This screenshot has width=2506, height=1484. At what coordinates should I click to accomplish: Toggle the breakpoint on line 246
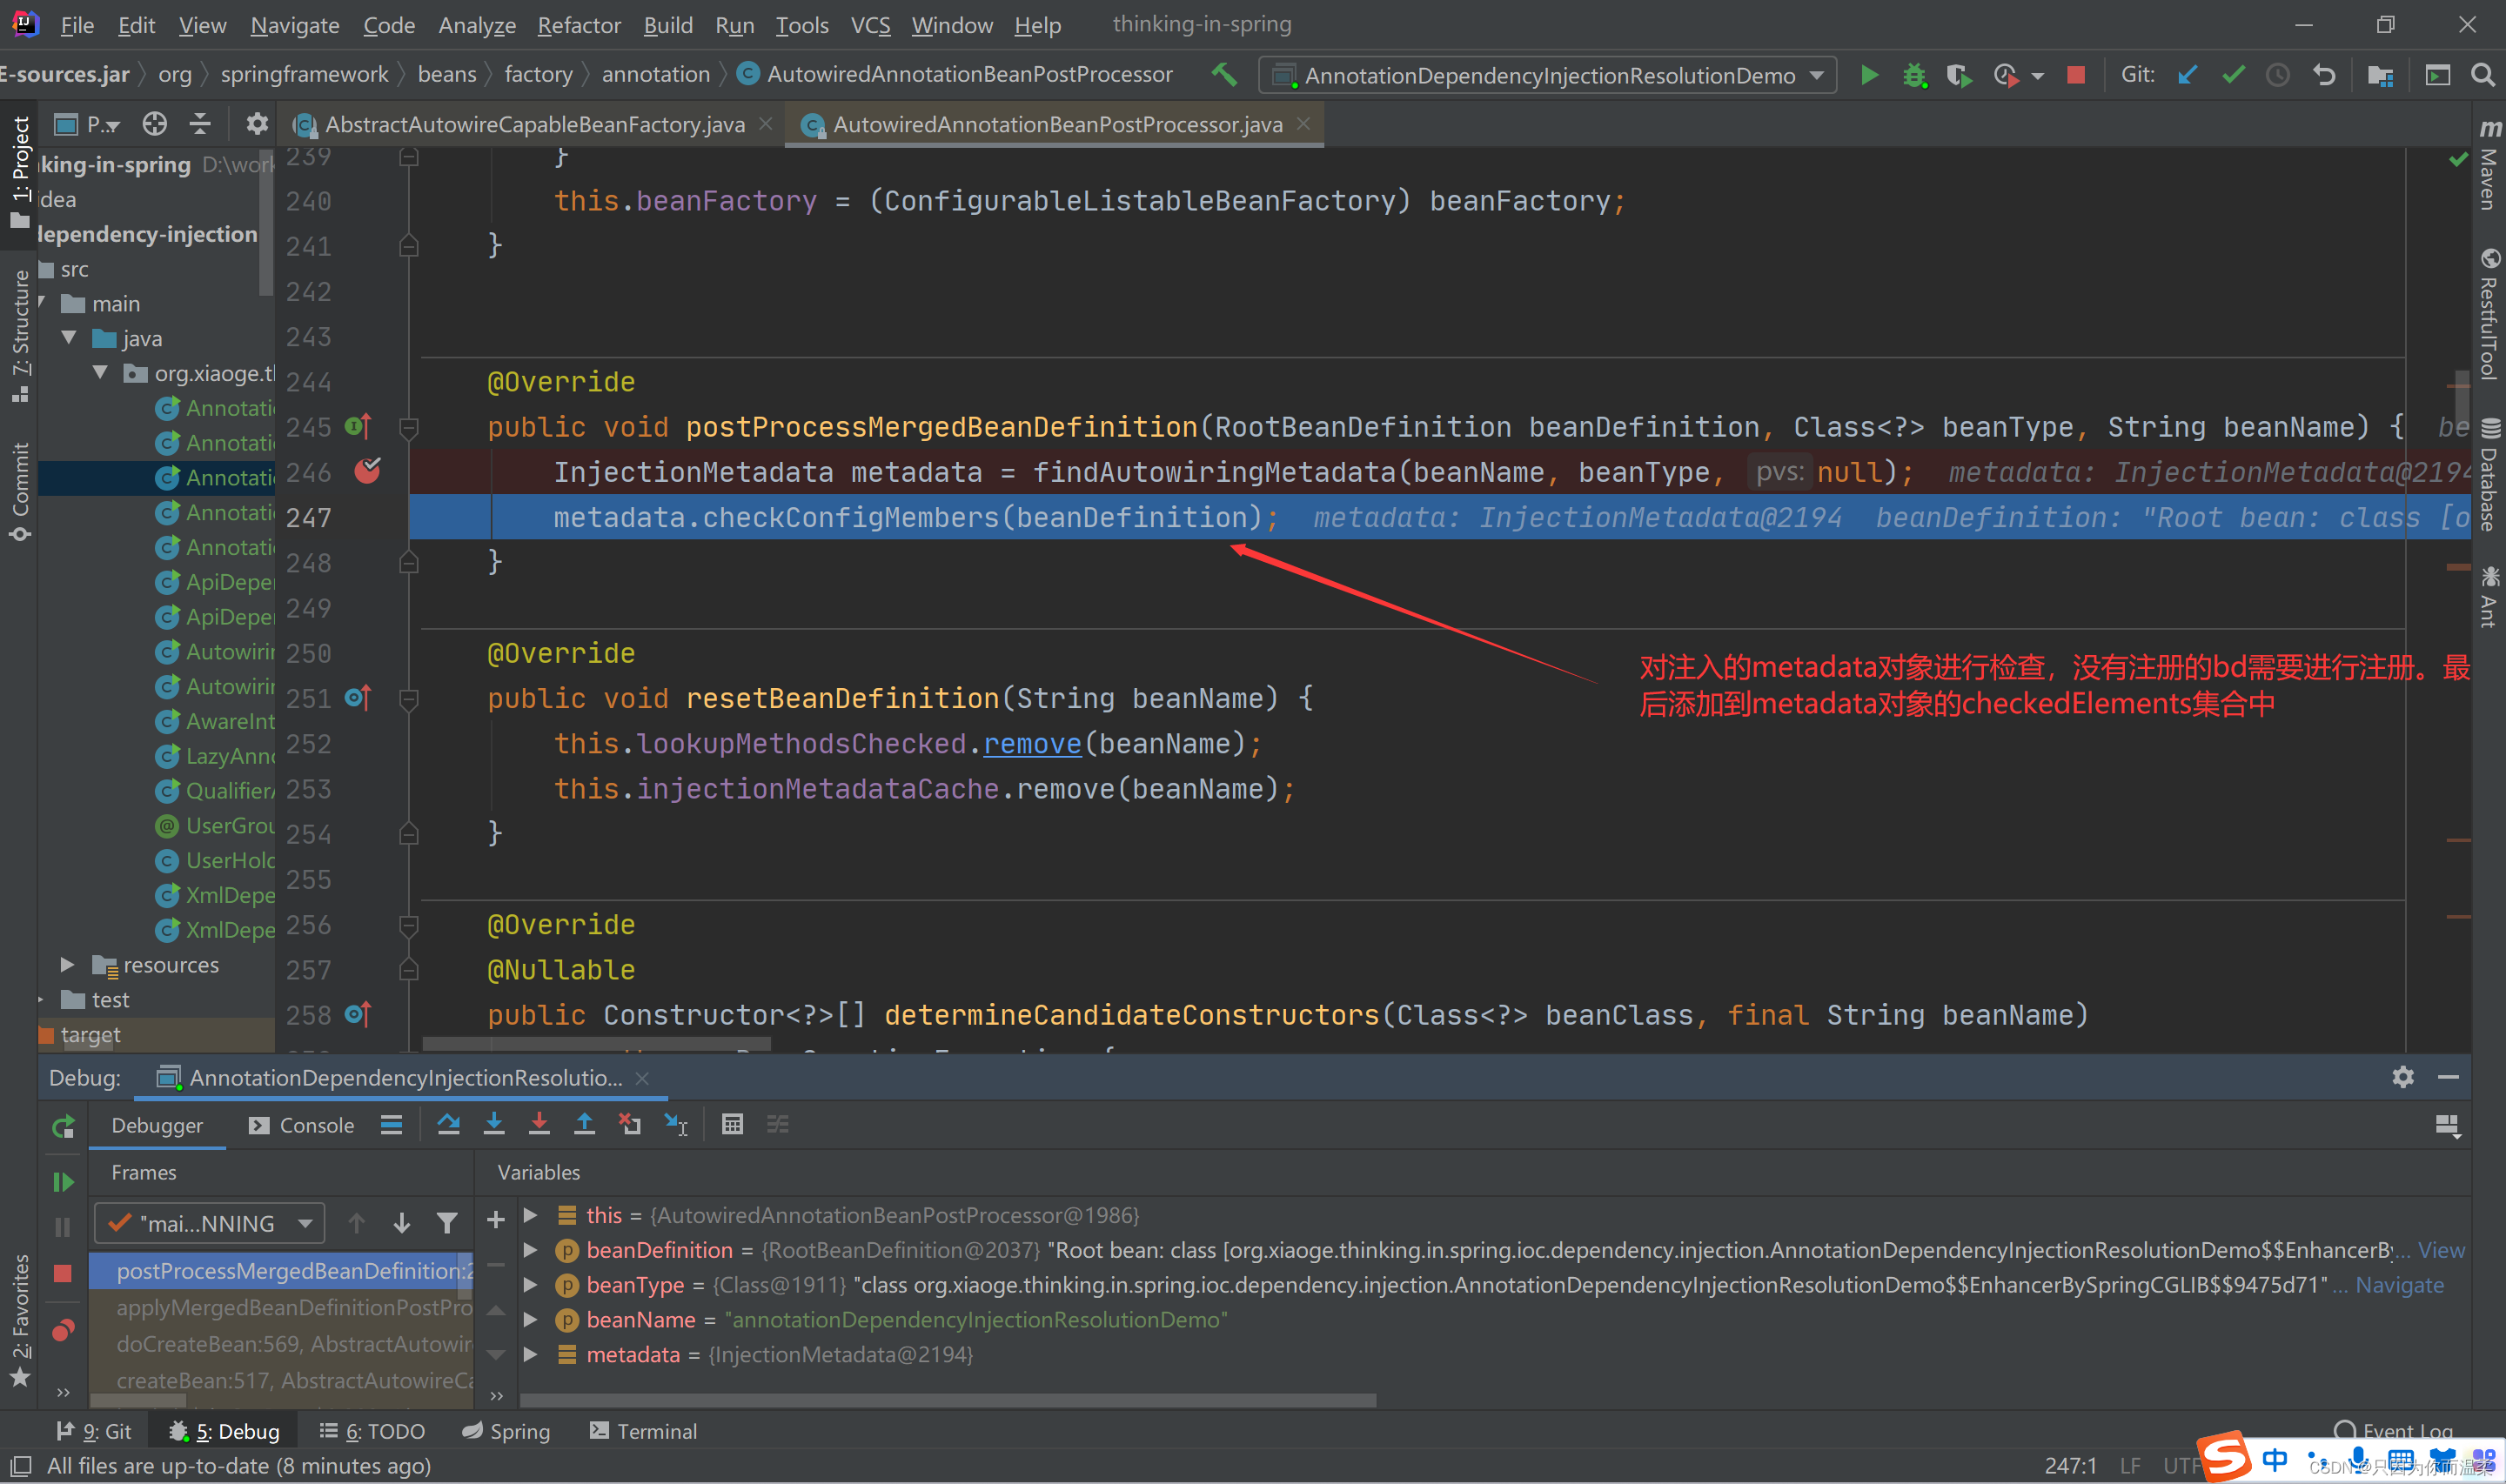(367, 471)
